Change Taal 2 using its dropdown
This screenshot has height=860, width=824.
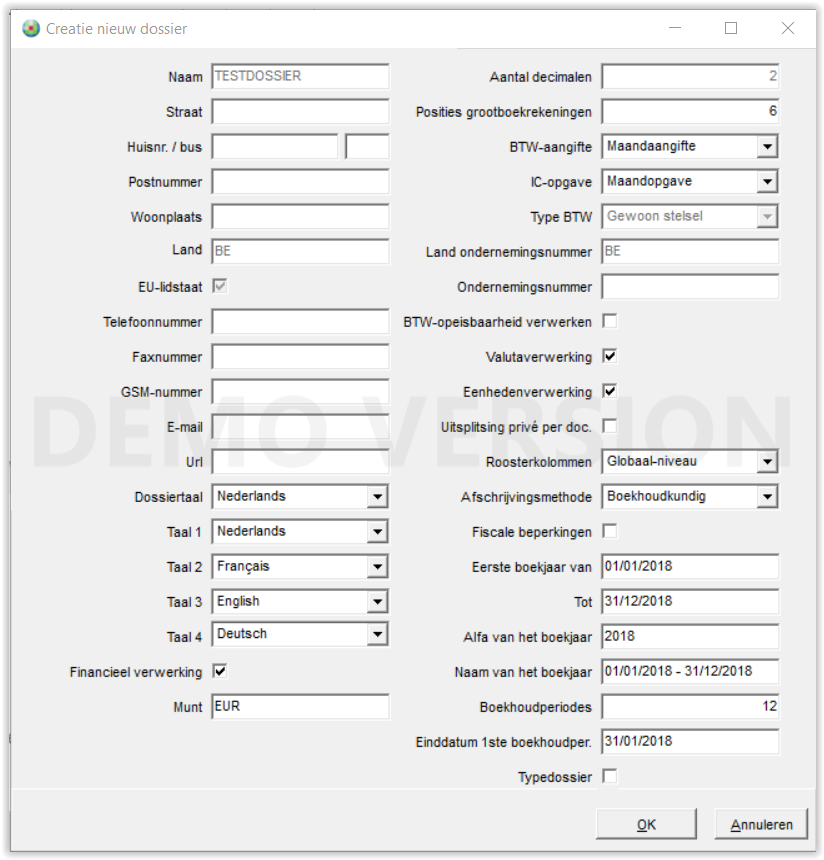click(x=377, y=567)
